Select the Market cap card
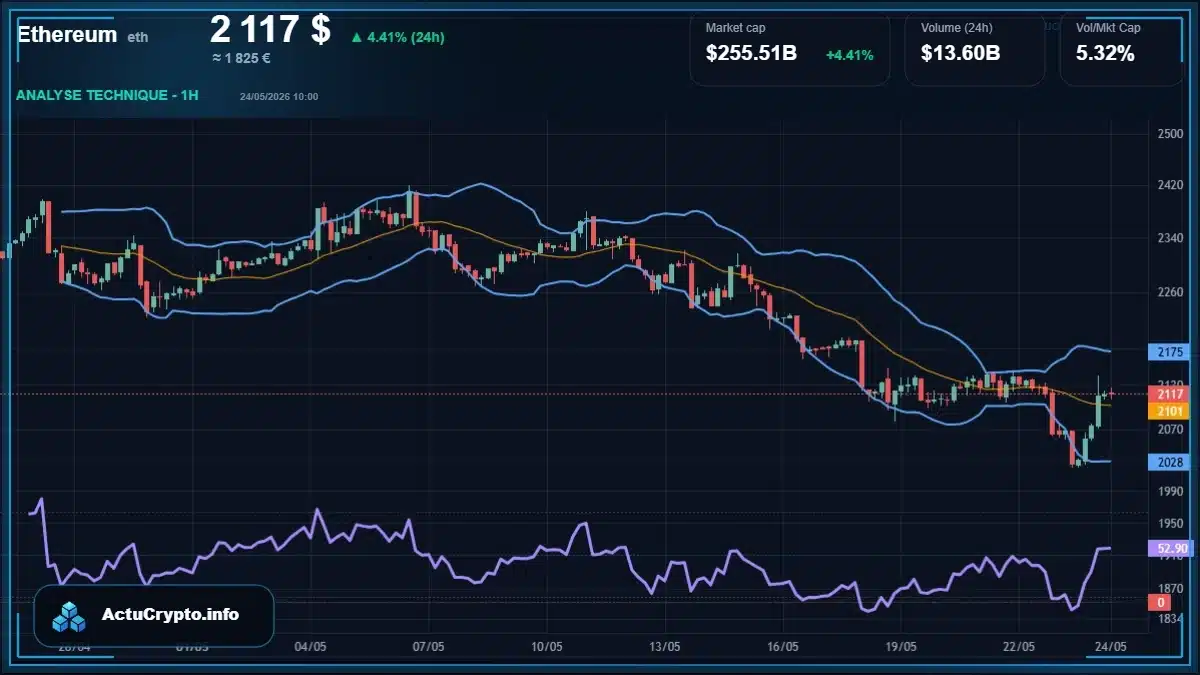The width and height of the screenshot is (1200, 675). coord(790,48)
